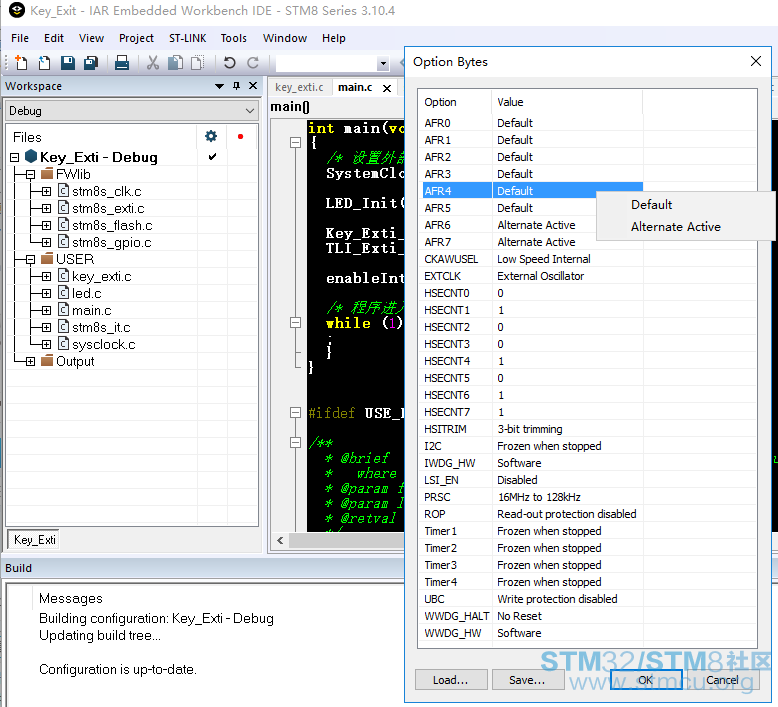Click the New Document toolbar icon
Image resolution: width=778 pixels, height=707 pixels.
[21, 63]
